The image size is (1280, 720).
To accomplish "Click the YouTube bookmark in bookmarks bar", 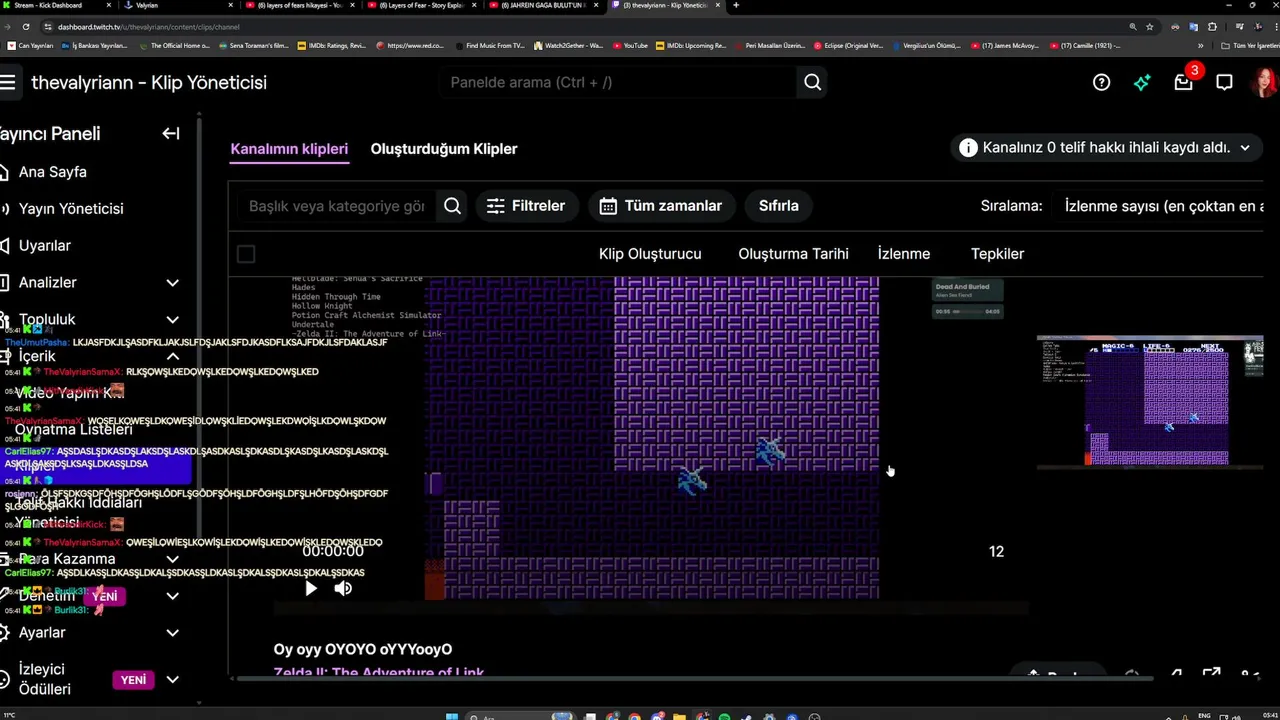I will [630, 46].
